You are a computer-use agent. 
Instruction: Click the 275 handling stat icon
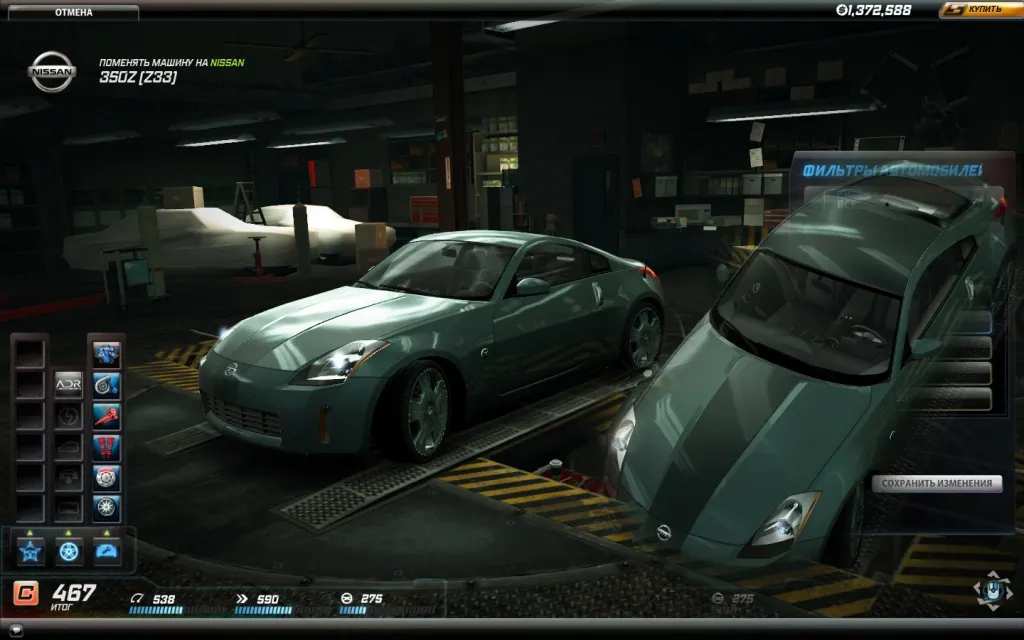click(347, 598)
